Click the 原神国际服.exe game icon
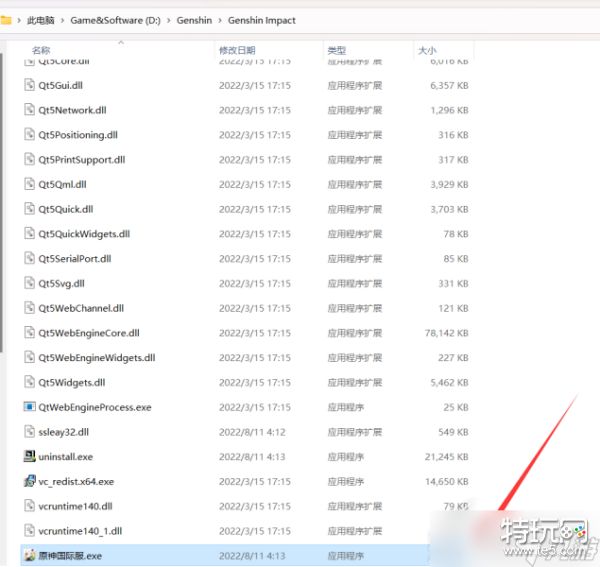 (x=29, y=555)
